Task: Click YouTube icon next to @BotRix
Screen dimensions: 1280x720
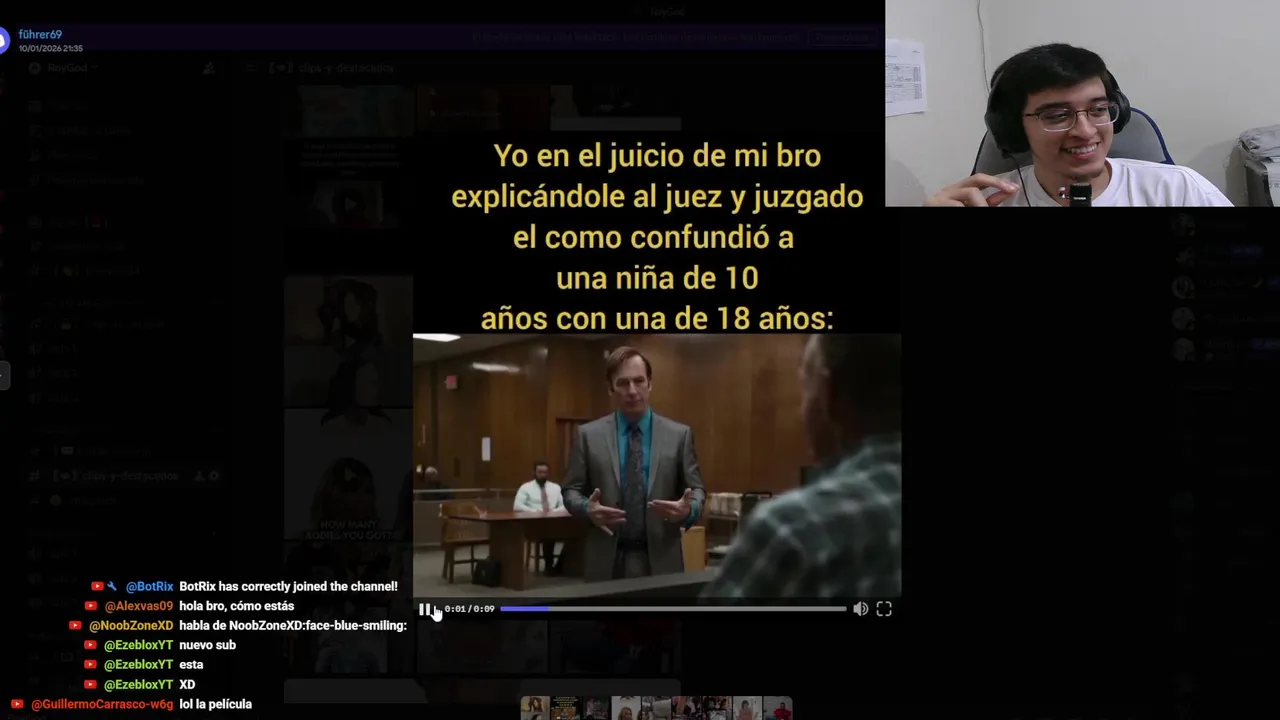Action: (97, 587)
